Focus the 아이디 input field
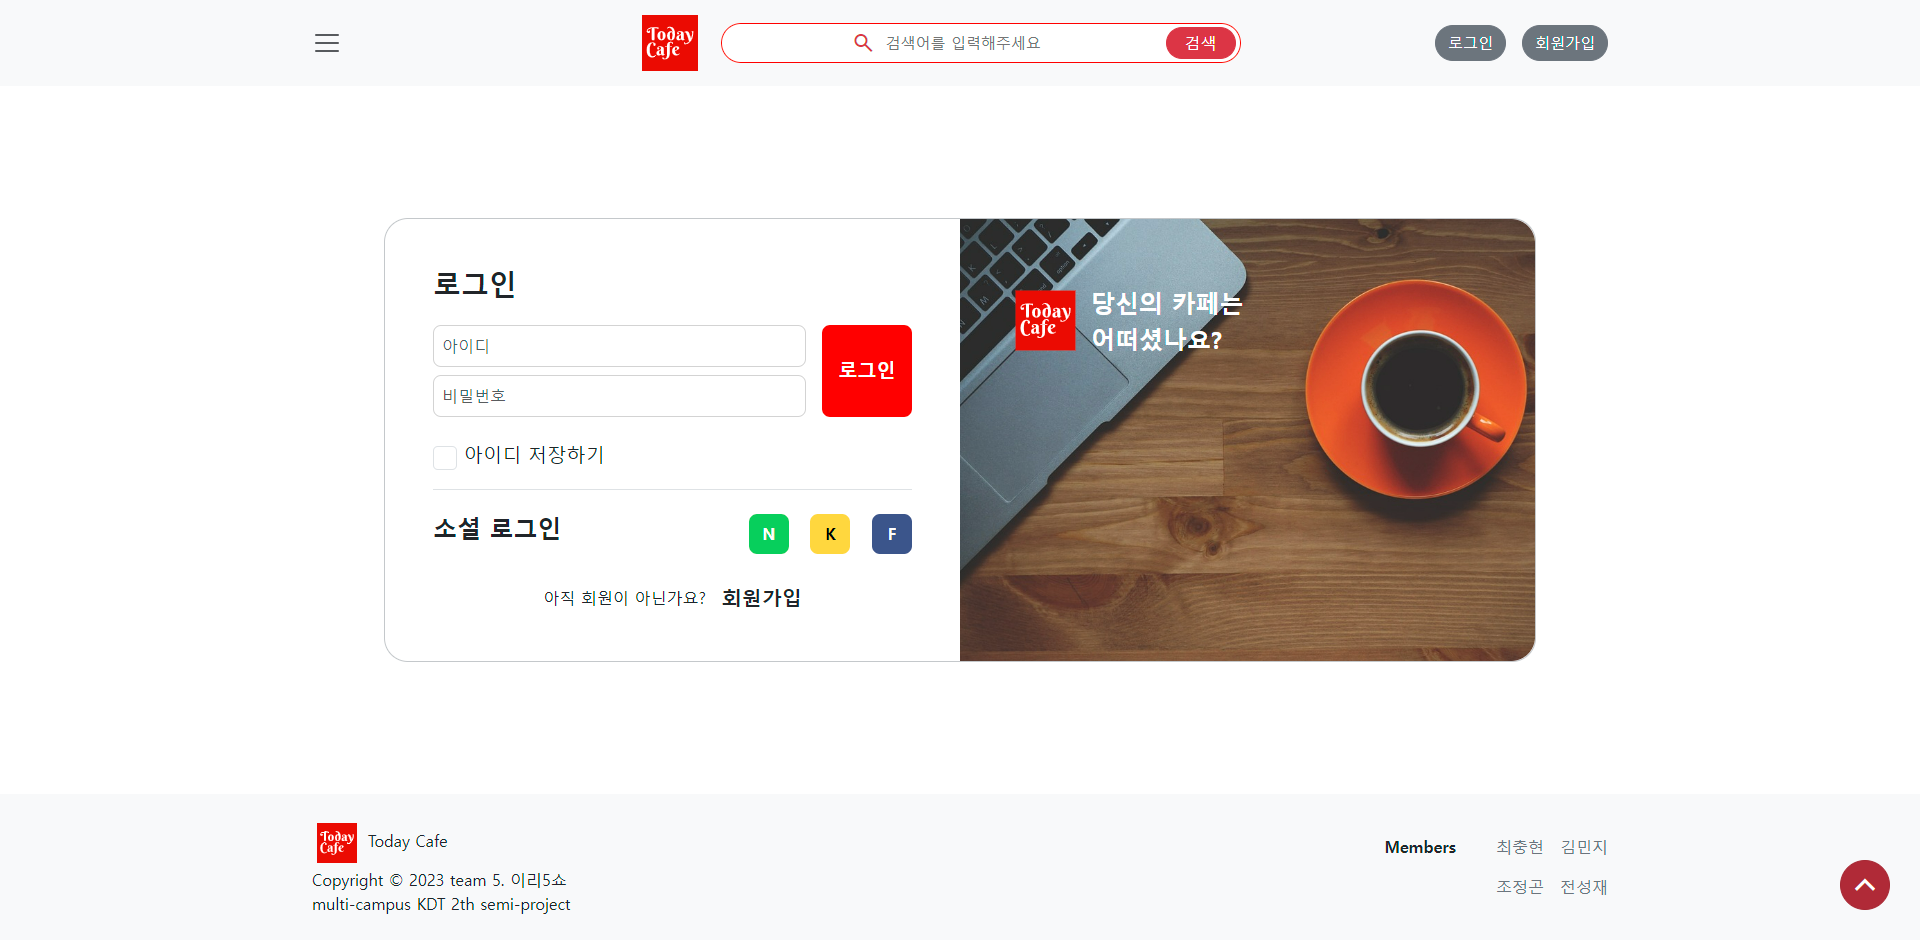This screenshot has height=940, width=1920. coord(619,346)
